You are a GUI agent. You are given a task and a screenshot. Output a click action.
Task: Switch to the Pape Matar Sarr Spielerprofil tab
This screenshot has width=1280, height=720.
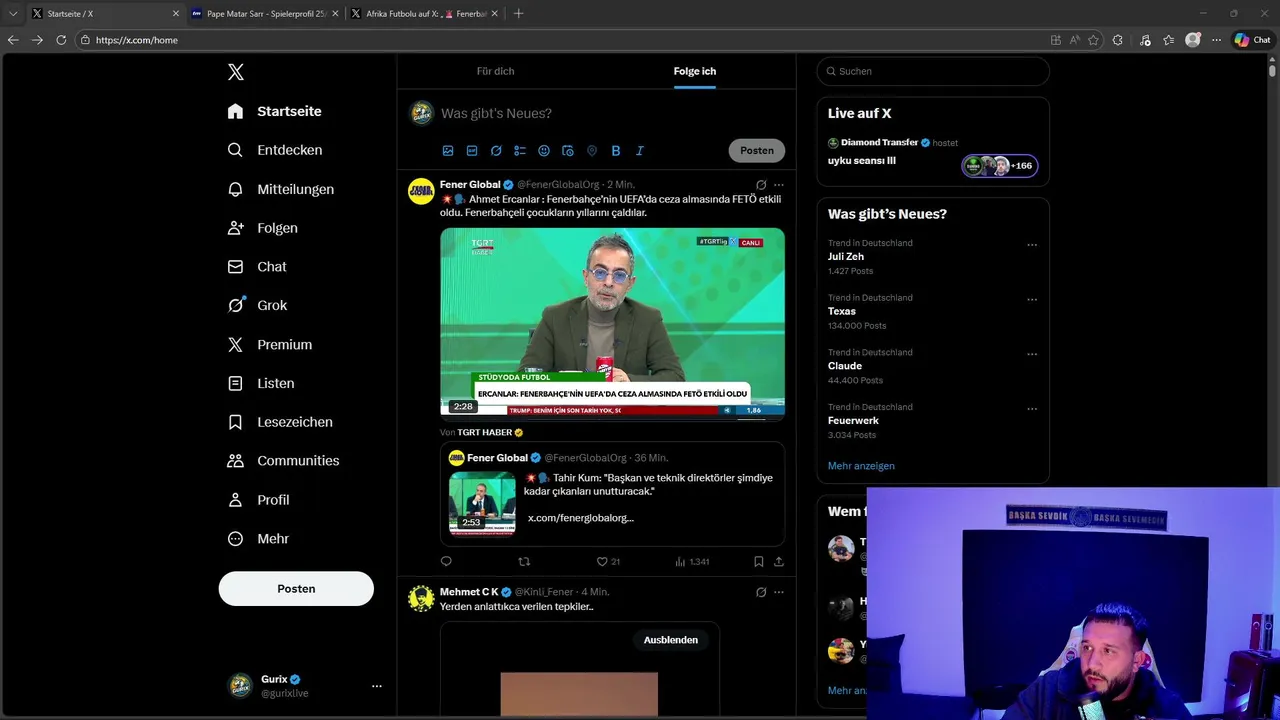266,14
